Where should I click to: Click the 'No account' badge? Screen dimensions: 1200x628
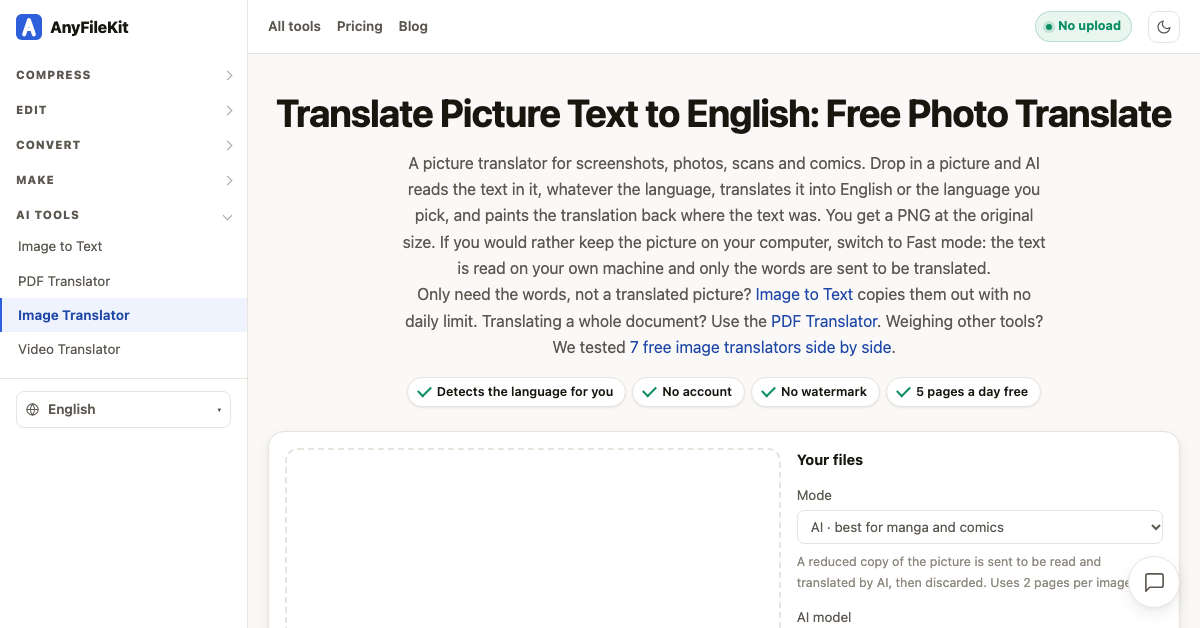coord(688,392)
